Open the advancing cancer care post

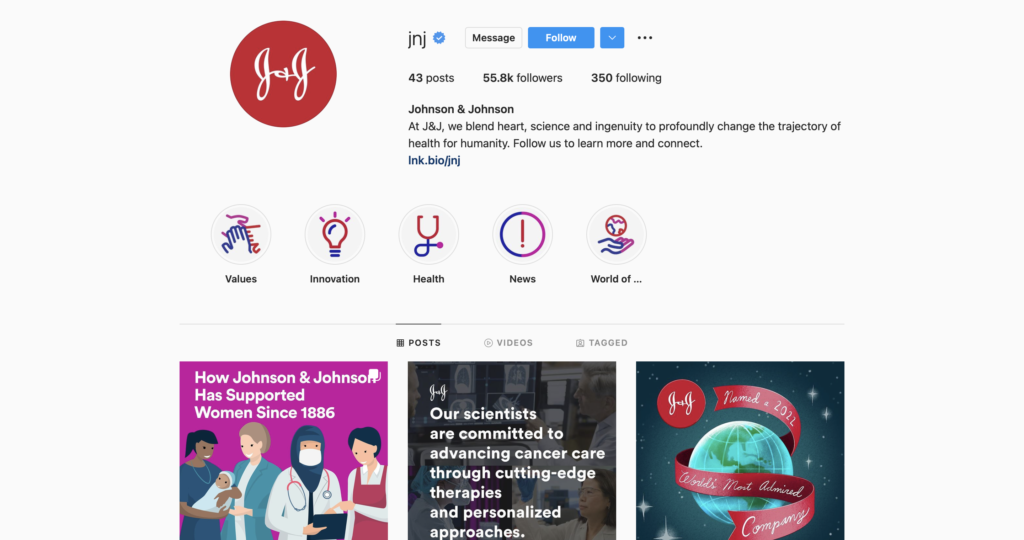pos(512,451)
